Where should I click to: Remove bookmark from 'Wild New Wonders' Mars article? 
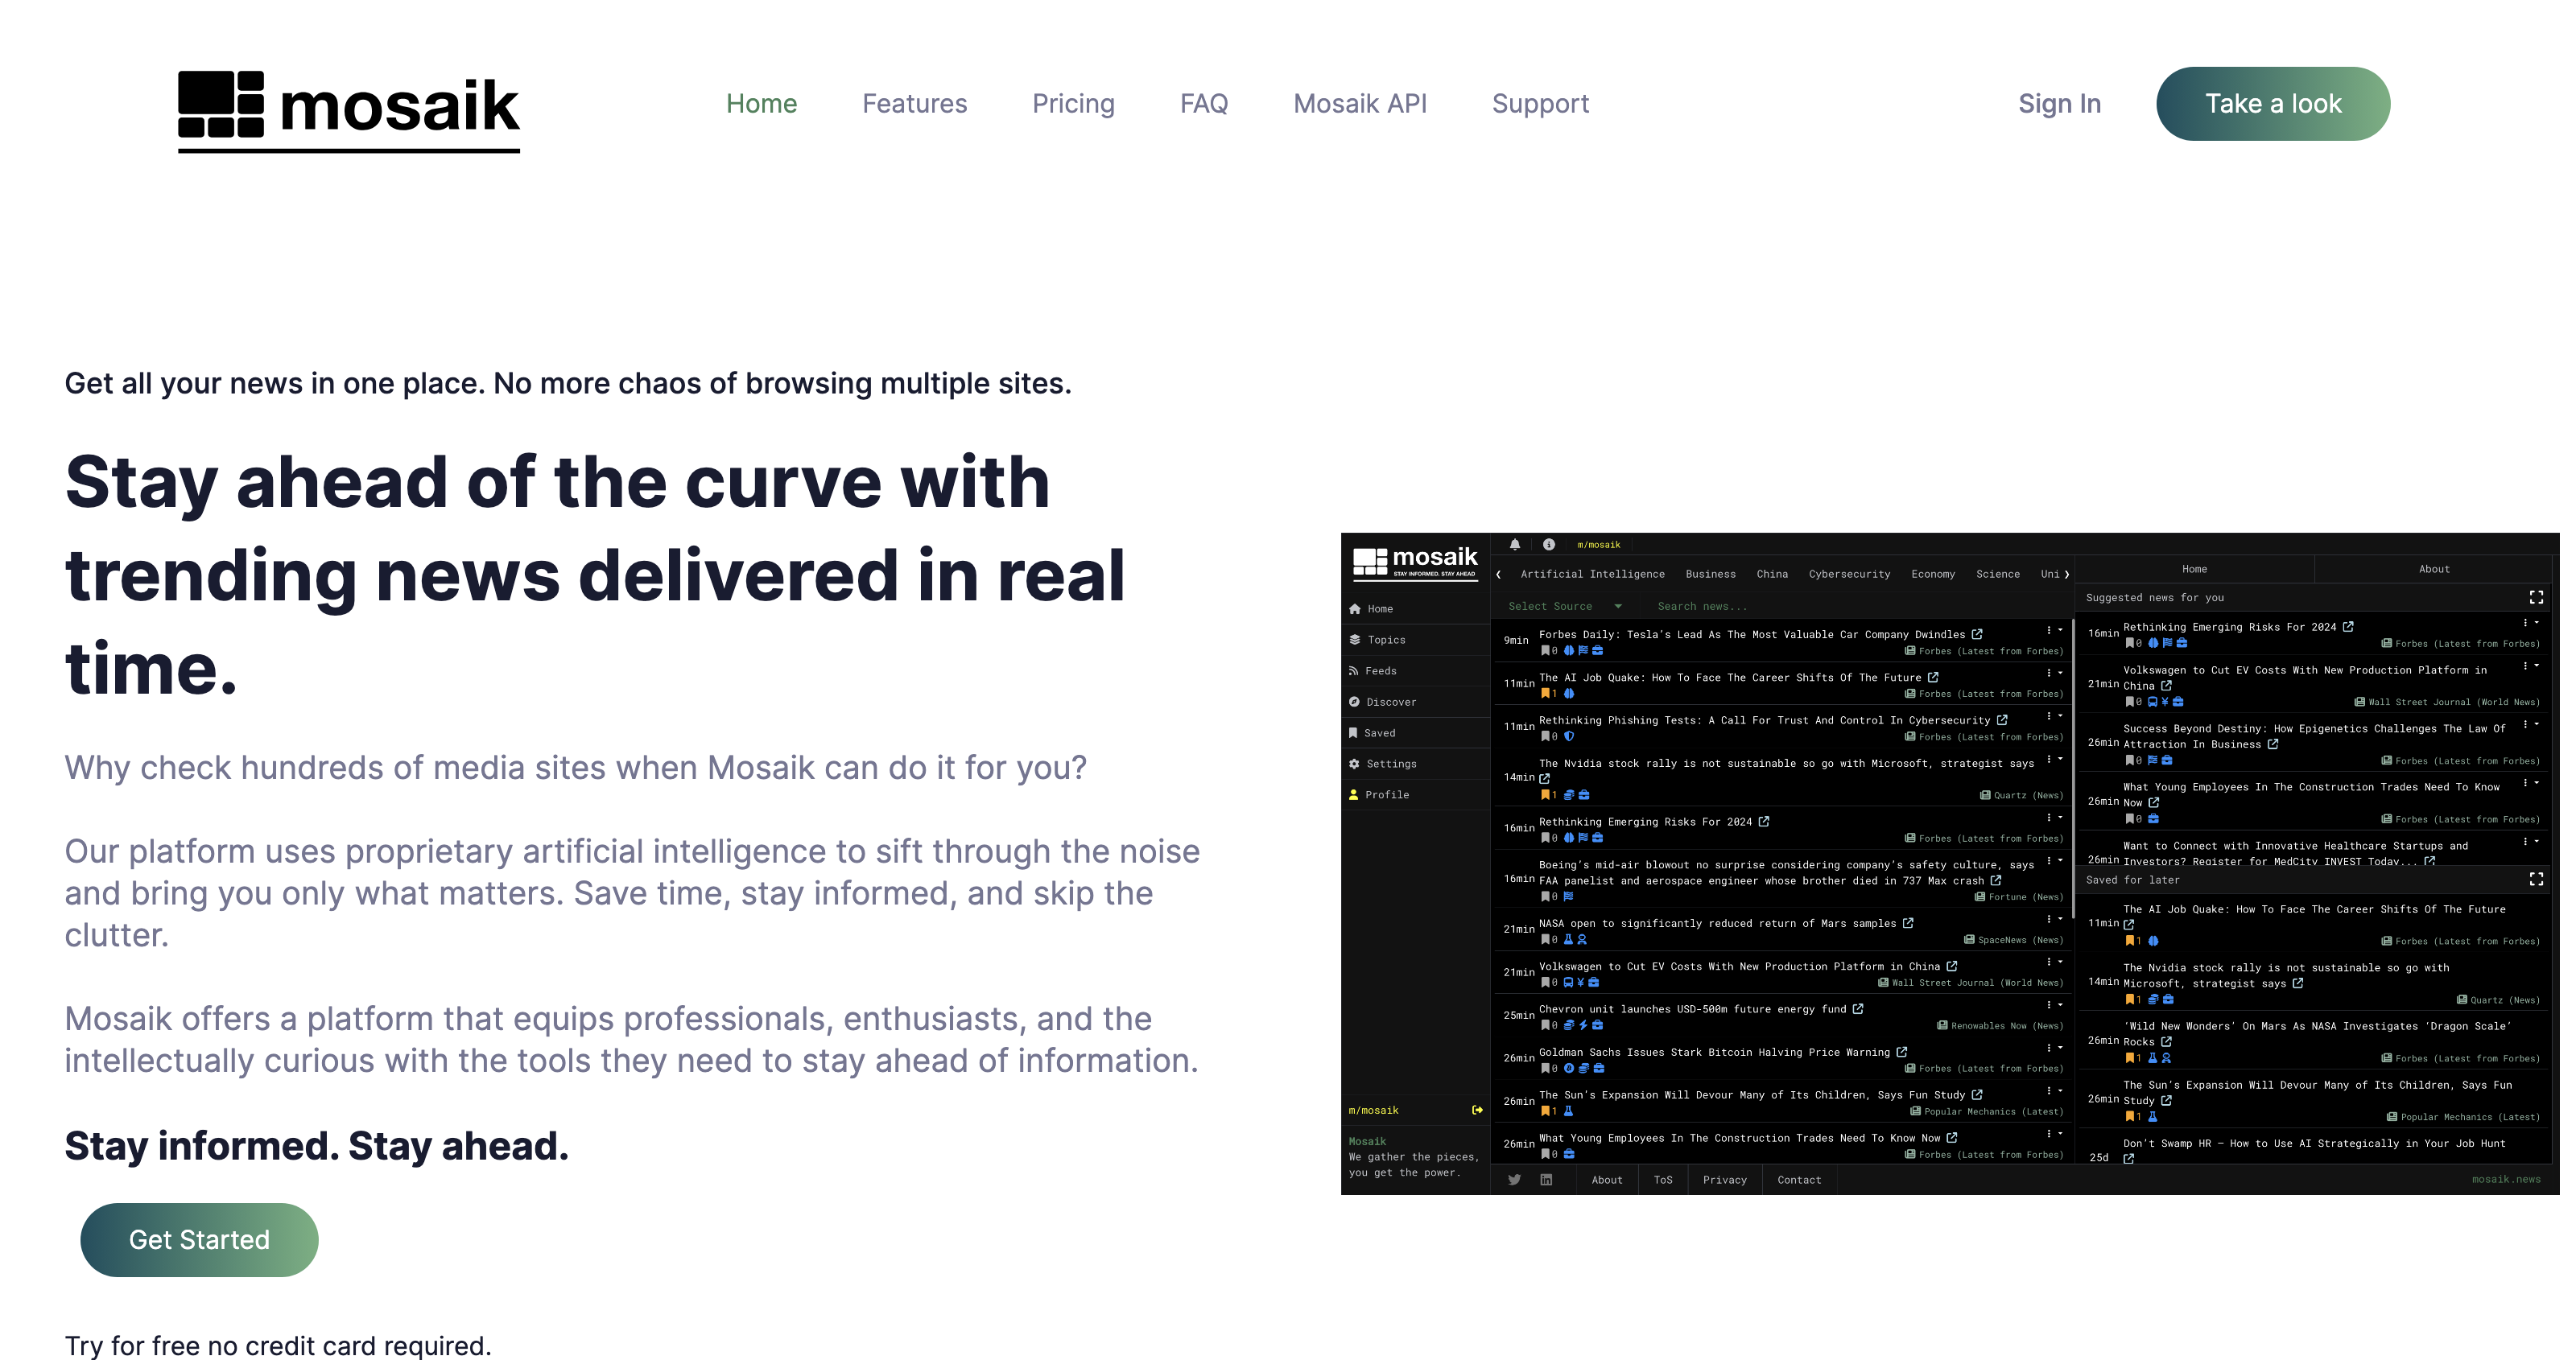(2130, 1058)
